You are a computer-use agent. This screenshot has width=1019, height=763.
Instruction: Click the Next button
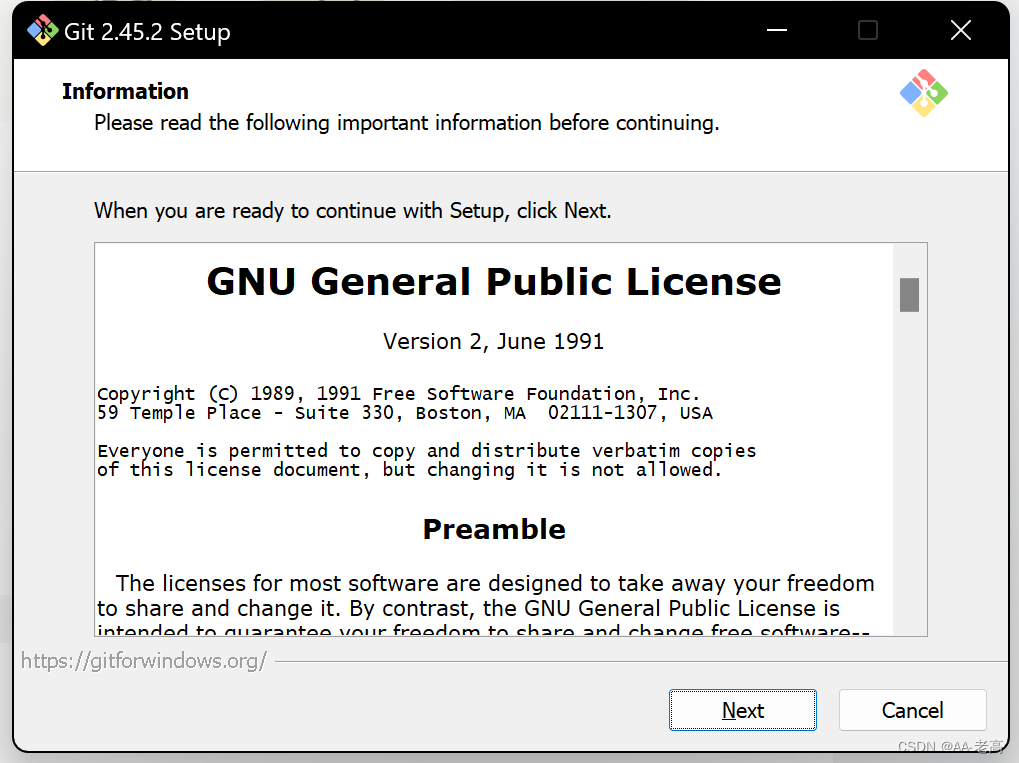[742, 710]
